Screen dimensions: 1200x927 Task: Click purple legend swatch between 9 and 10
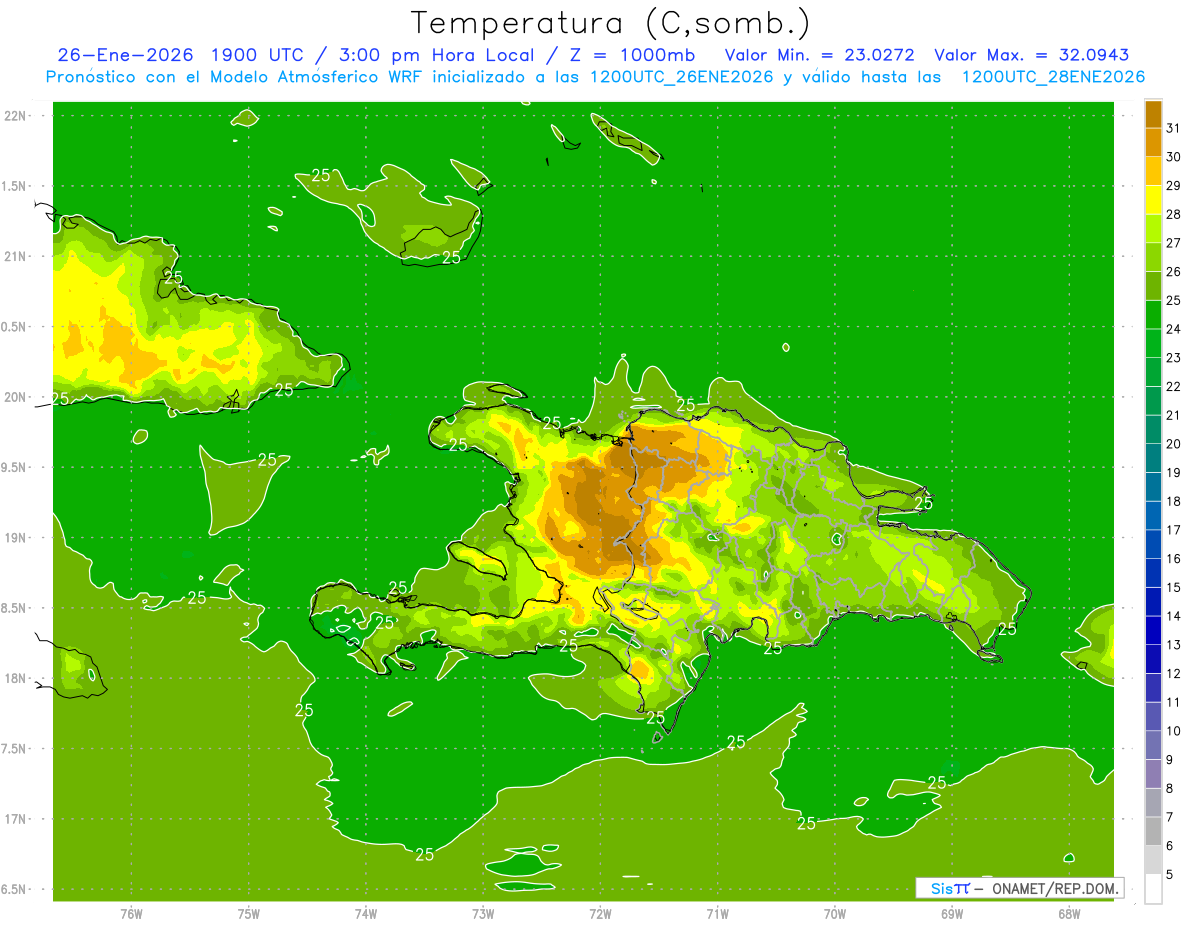(1153, 745)
